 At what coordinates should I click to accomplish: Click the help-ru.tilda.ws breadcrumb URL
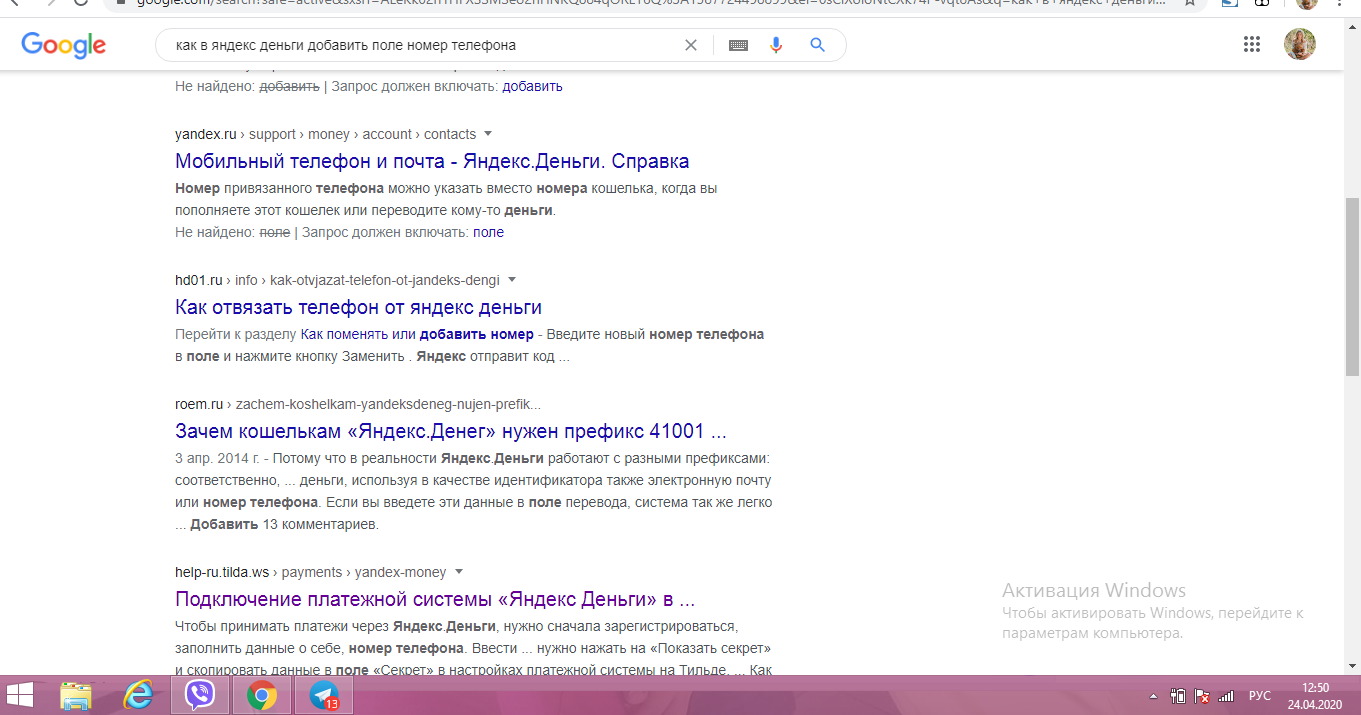pos(310,572)
